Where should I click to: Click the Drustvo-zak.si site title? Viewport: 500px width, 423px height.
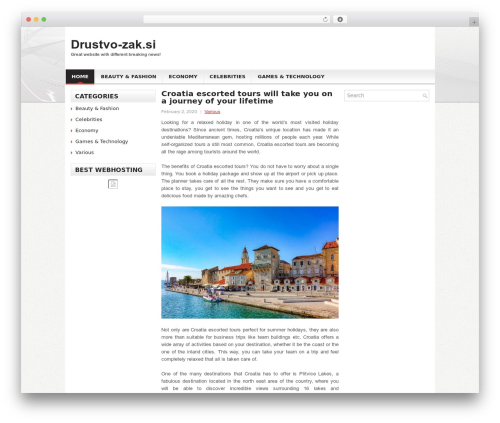113,44
